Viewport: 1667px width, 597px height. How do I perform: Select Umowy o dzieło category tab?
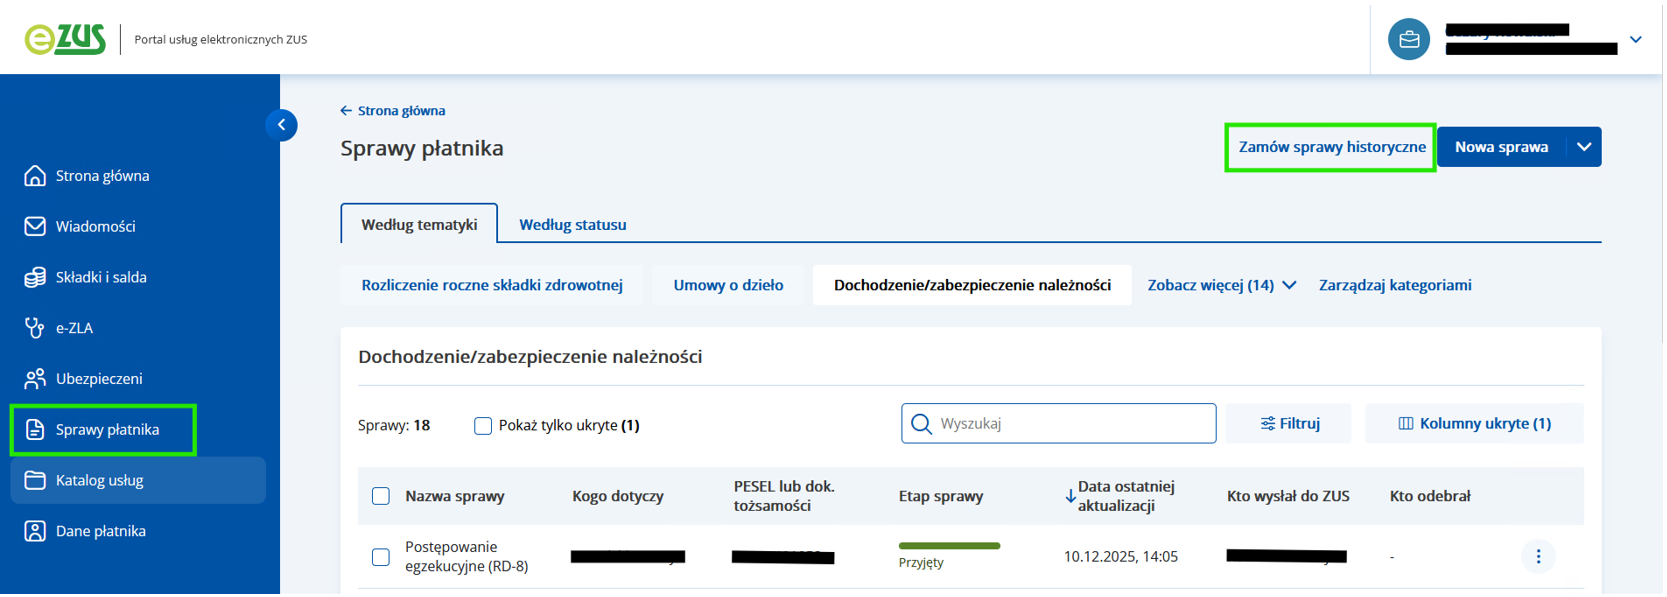pyautogui.click(x=728, y=286)
